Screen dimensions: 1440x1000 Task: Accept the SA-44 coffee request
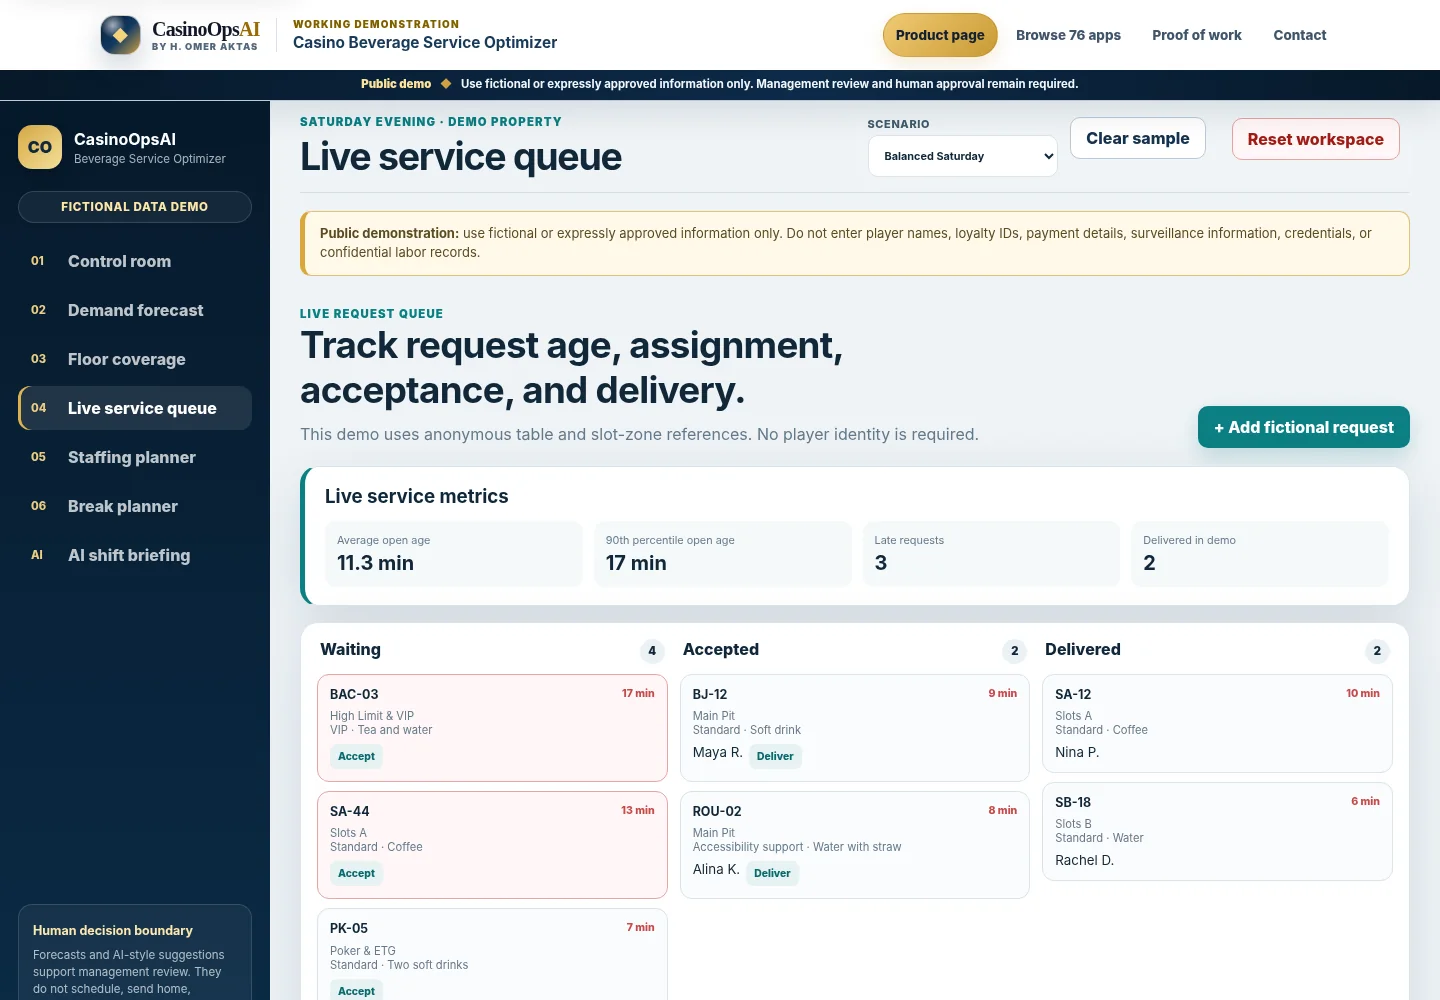(x=356, y=874)
